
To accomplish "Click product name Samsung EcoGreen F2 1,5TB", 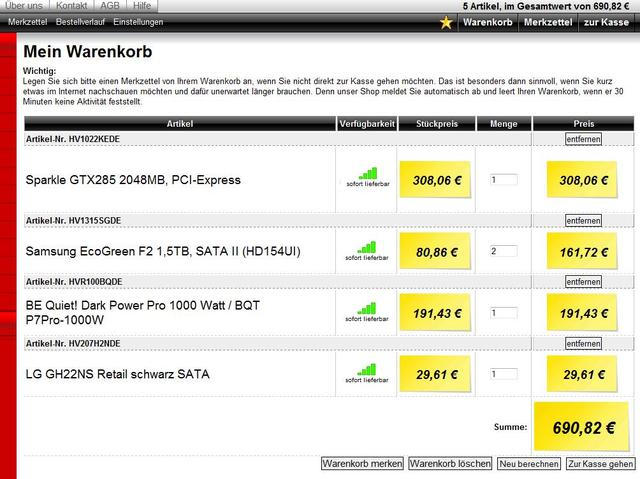I will [163, 251].
